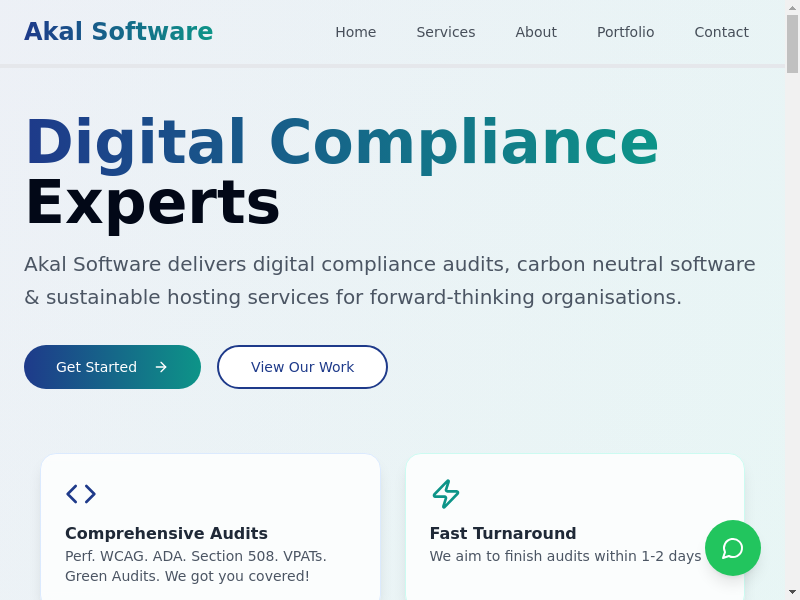Click the audits within 1-2 days text
This screenshot has width=800, height=600.
(x=565, y=556)
